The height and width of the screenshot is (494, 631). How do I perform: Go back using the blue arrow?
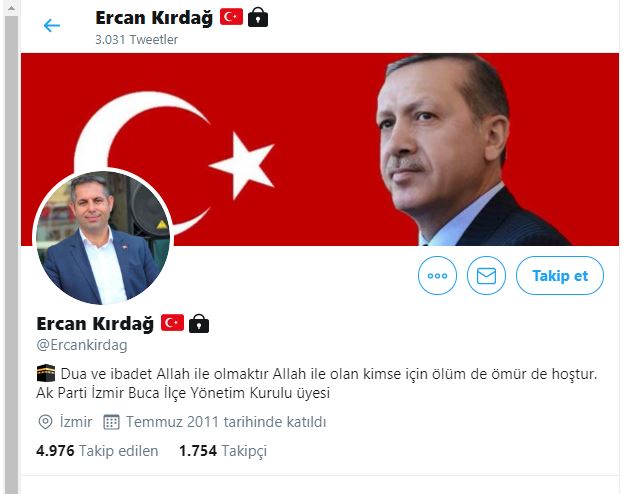click(52, 25)
